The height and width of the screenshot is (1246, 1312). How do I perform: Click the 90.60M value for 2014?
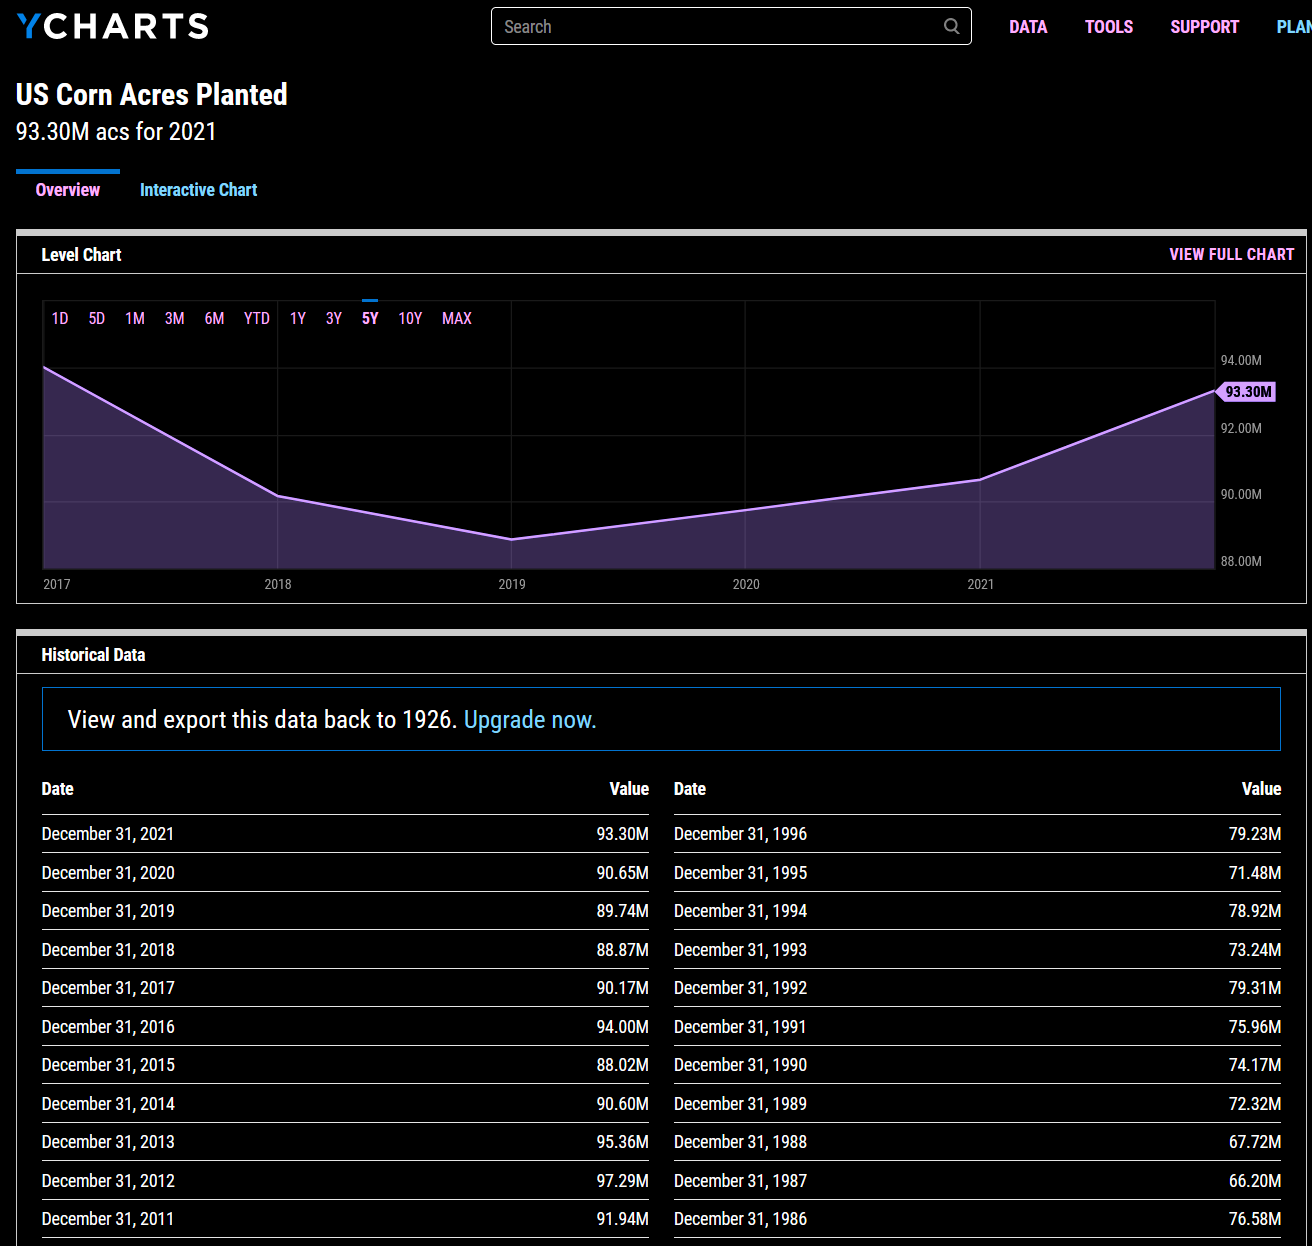622,1104
